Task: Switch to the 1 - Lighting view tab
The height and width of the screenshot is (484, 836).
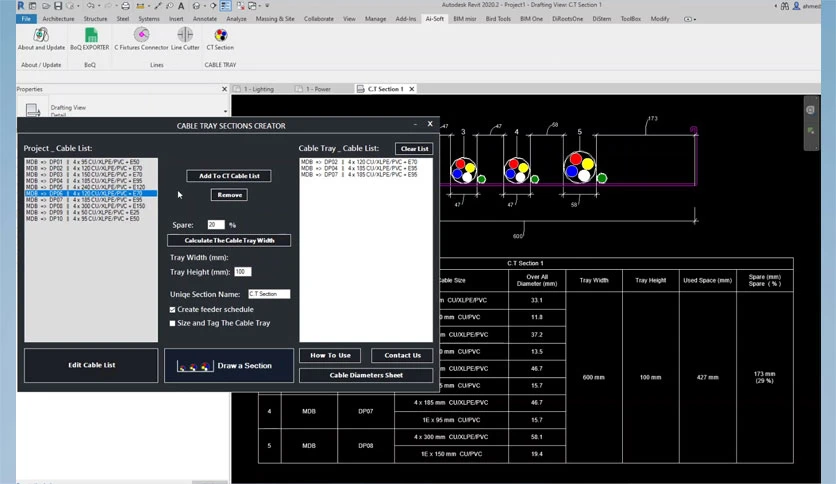Action: pos(259,89)
